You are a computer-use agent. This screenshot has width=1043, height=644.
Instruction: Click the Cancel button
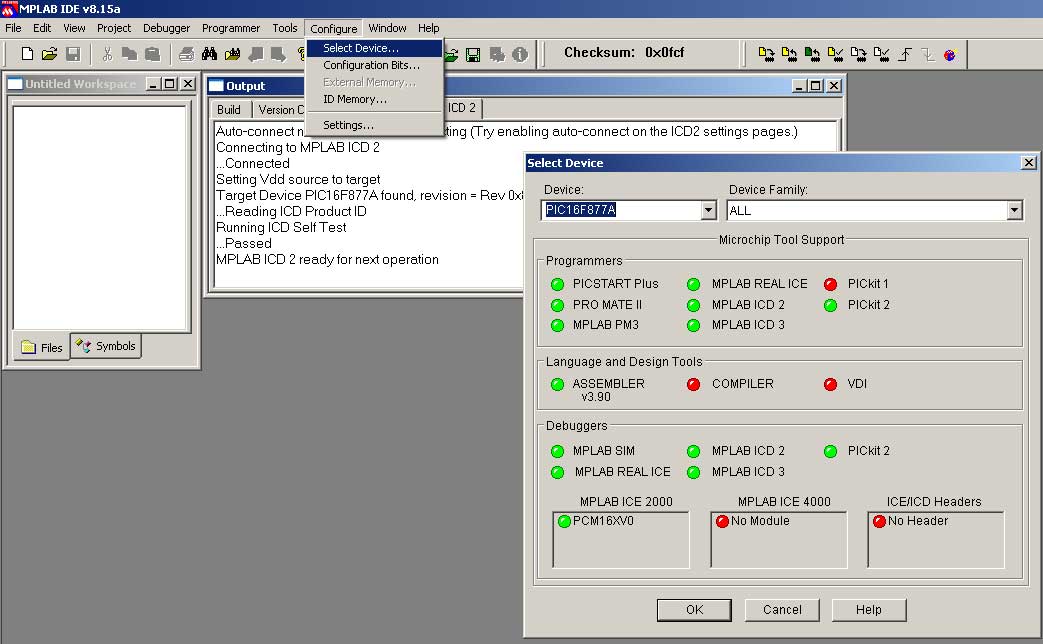[782, 610]
